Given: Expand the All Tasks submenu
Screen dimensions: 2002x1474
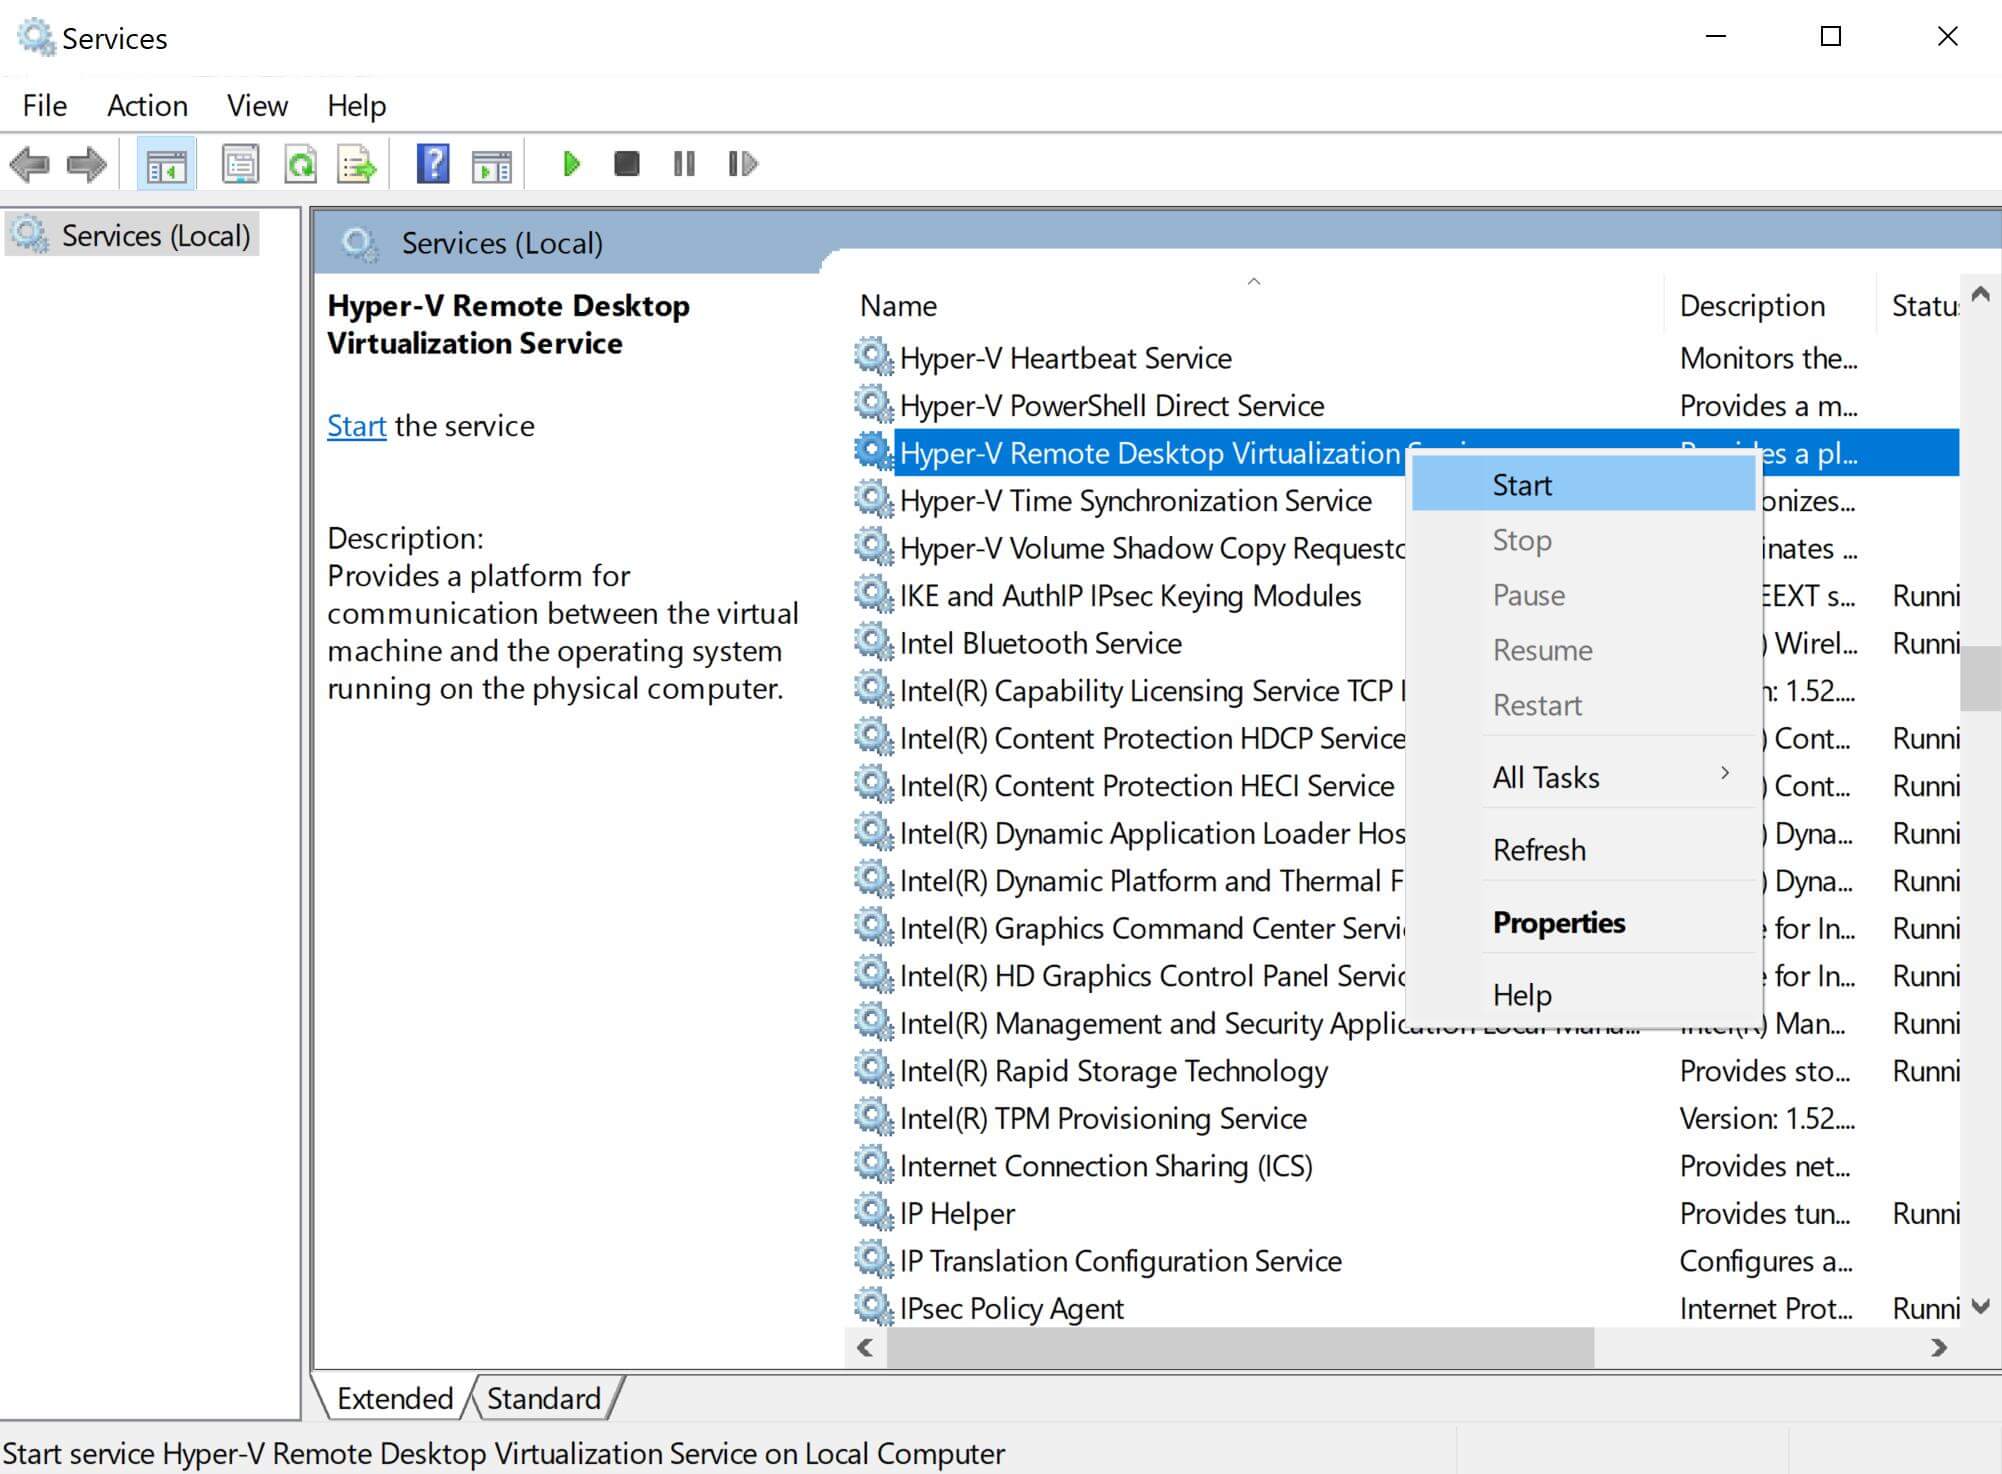Looking at the screenshot, I should (1545, 777).
